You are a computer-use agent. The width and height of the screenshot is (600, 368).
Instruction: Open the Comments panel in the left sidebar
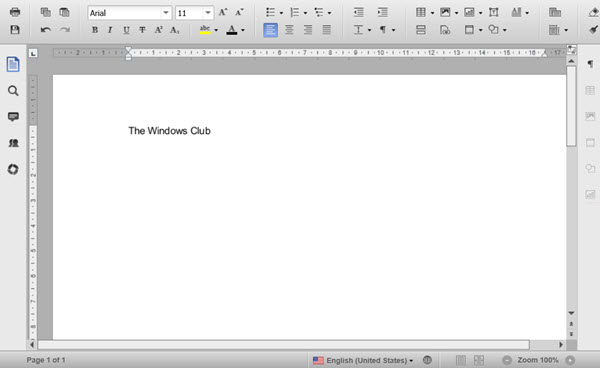[13, 117]
